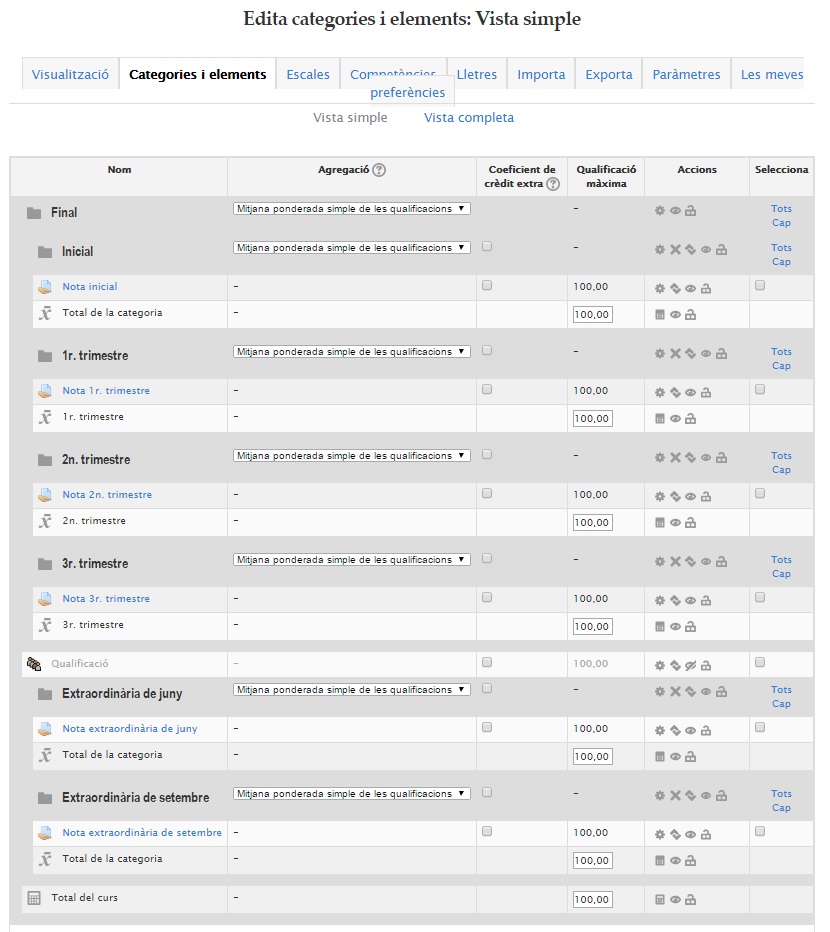Toggle extra credit checkbox for Qualificació
Screen dimensions: 830x932
coord(487,662)
